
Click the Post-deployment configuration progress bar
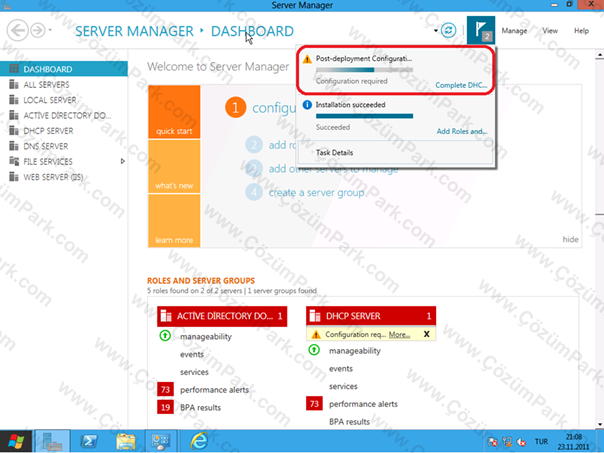(x=364, y=70)
